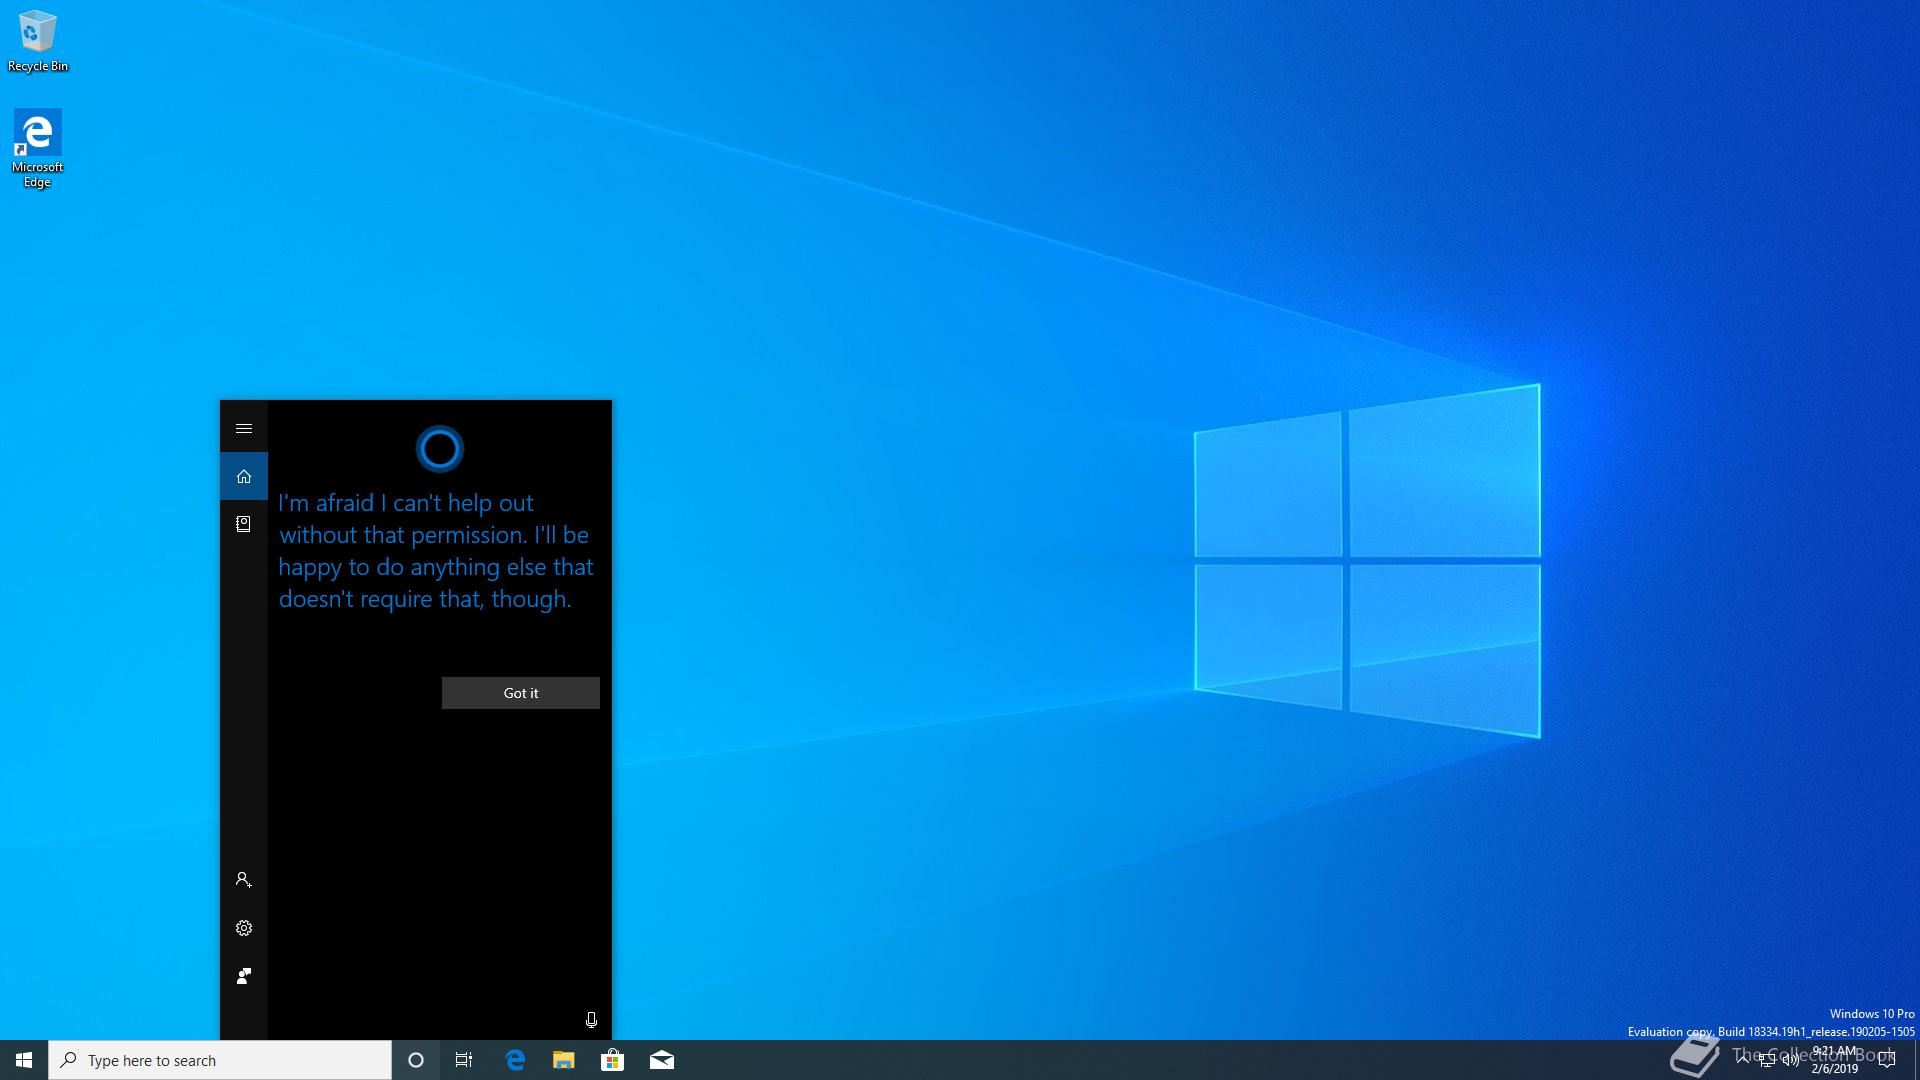
Task: Show hidden system tray icons
Action: coord(1743,1058)
